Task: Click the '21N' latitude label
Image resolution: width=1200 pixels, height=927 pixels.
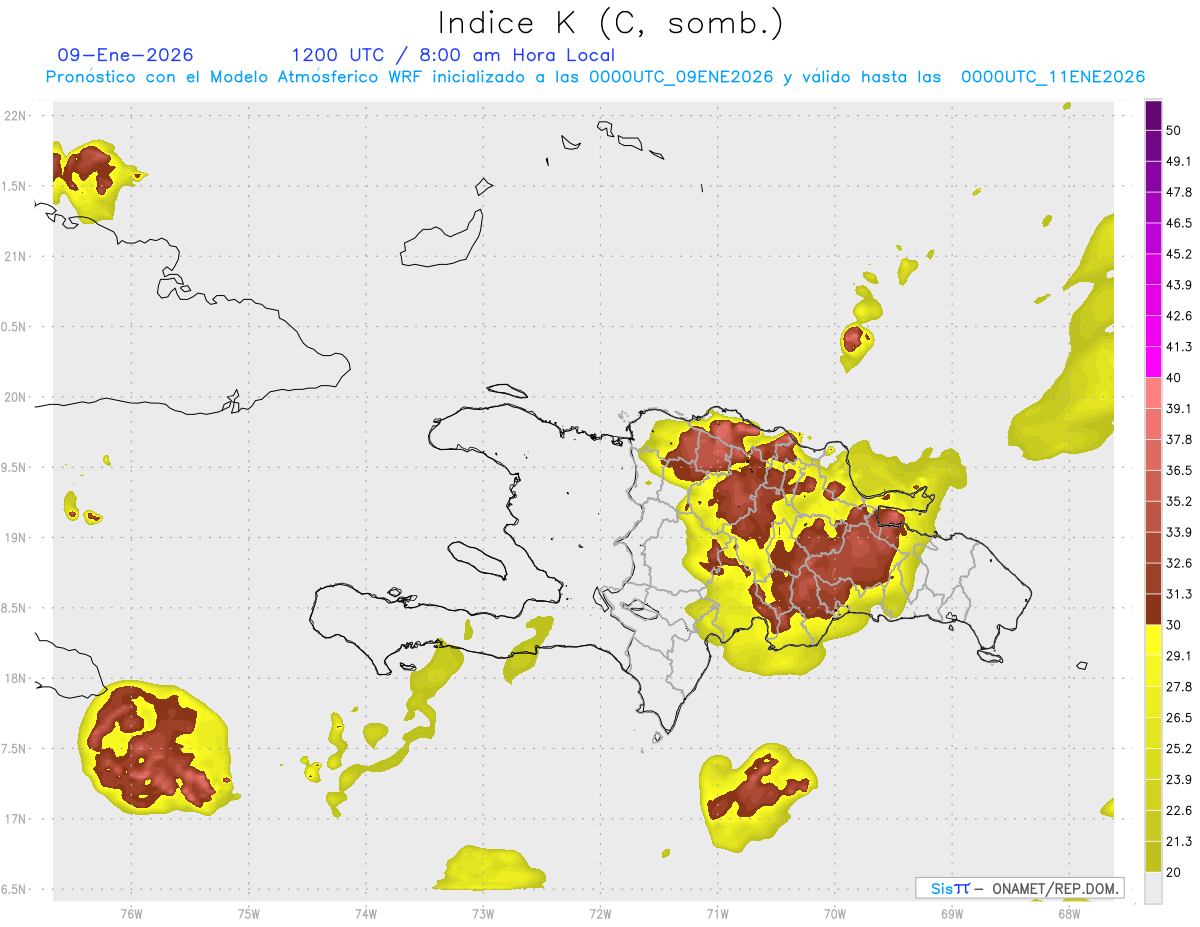Action: (17, 256)
